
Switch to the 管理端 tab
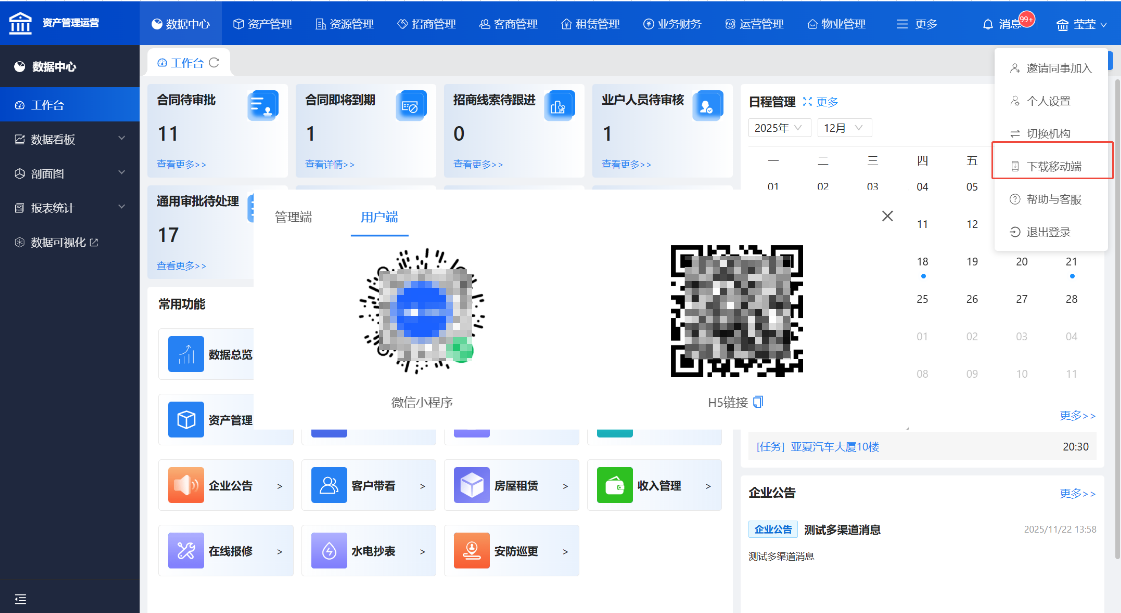click(x=294, y=217)
